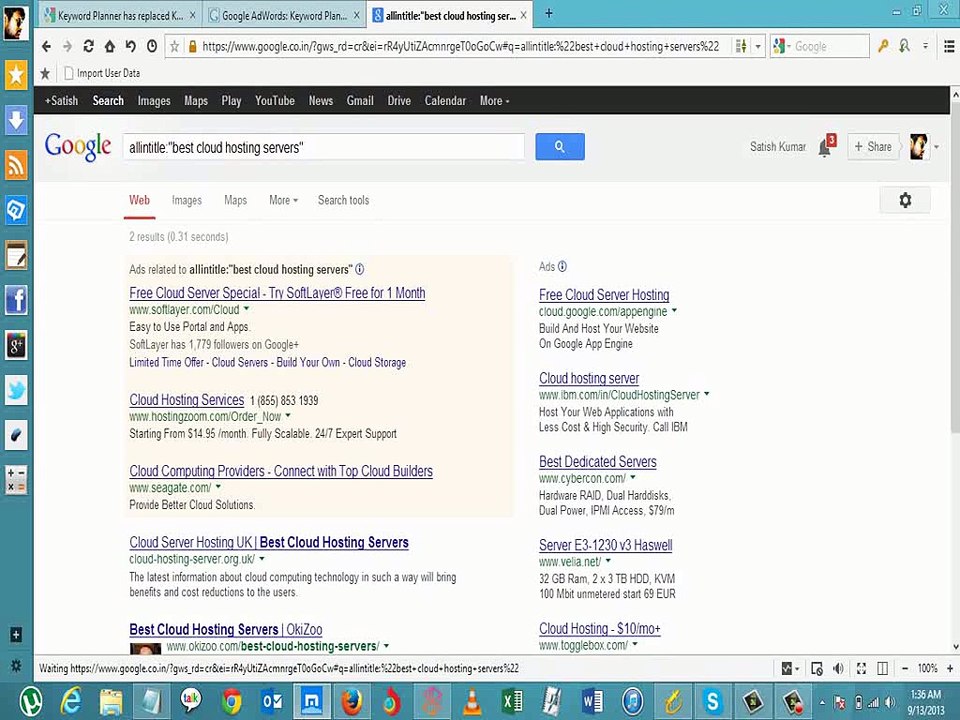The image size is (960, 720).
Task: Launch uTorrent from the taskbar
Action: point(31,702)
